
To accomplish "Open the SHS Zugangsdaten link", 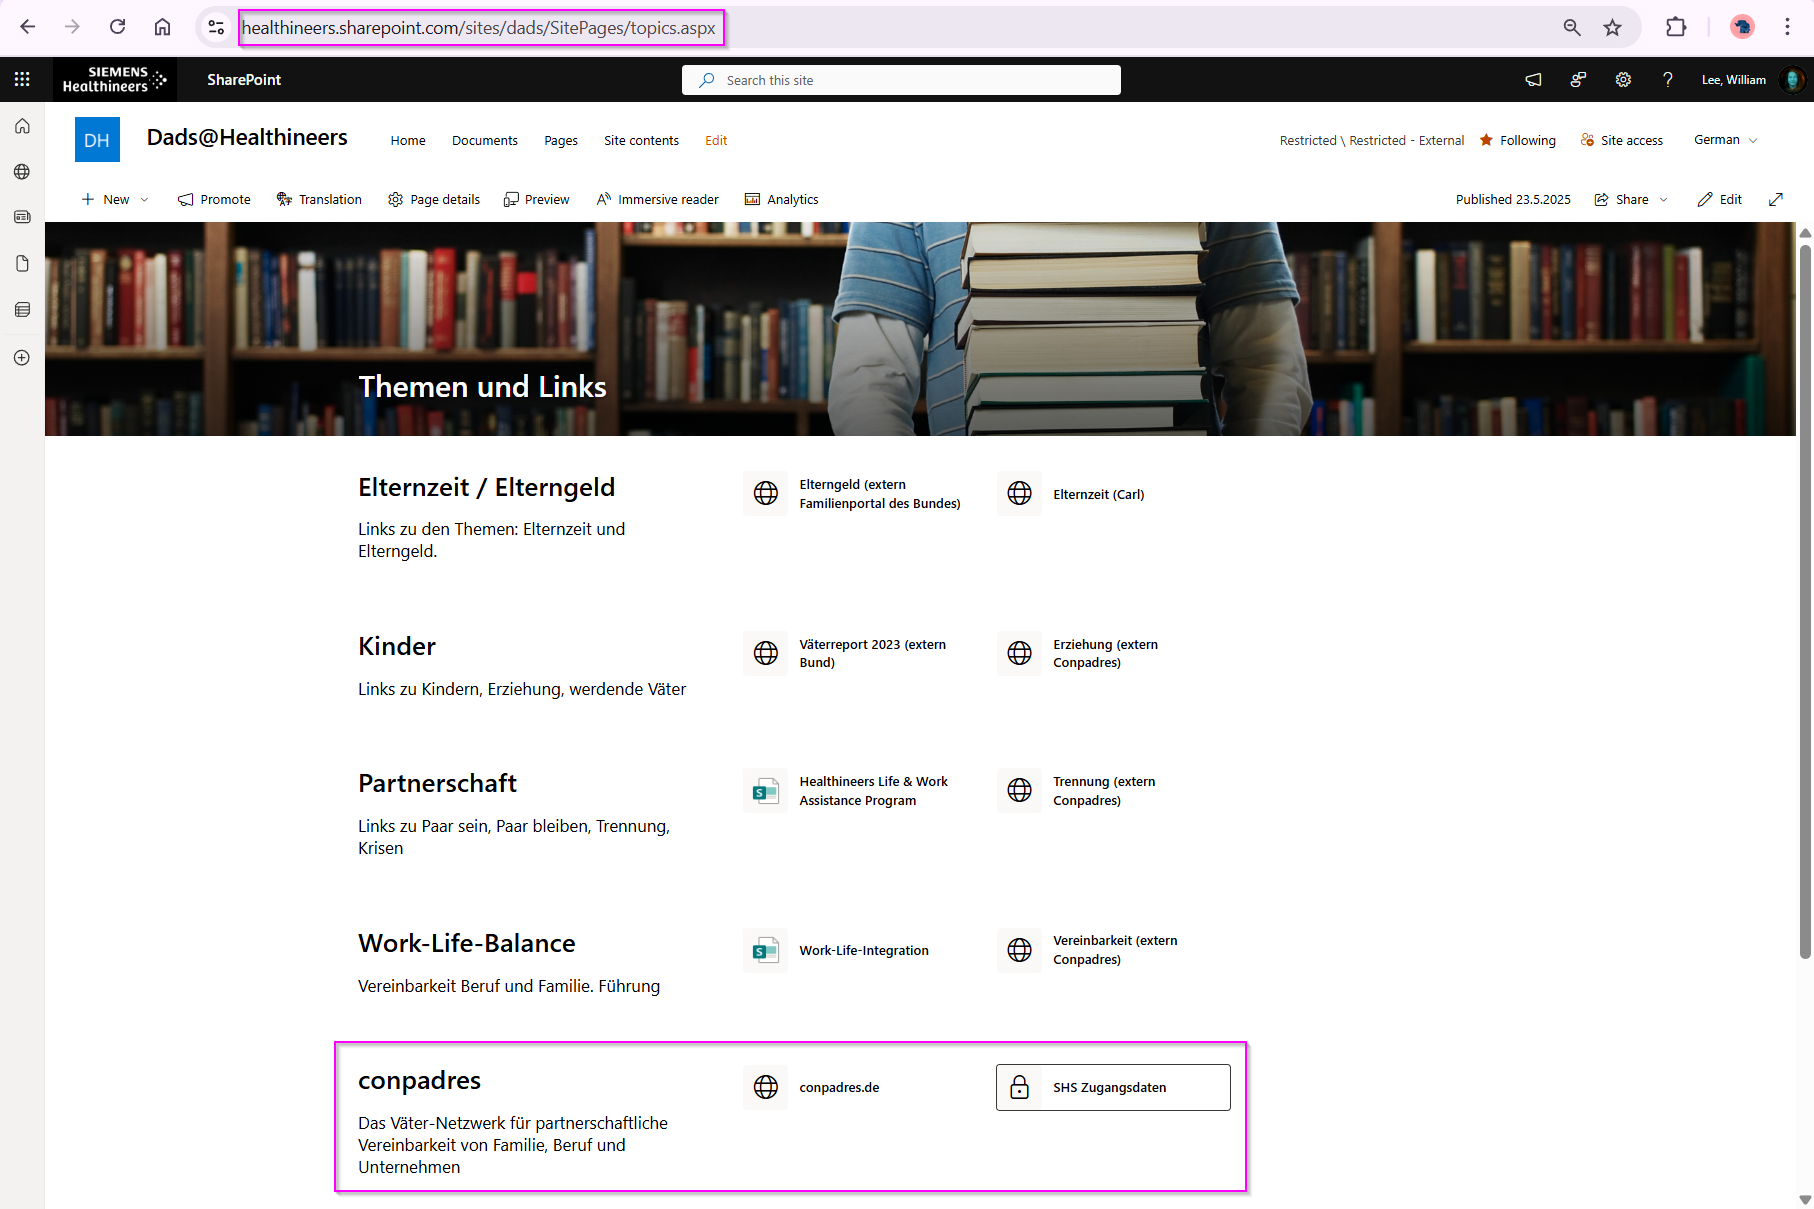I will (1112, 1088).
